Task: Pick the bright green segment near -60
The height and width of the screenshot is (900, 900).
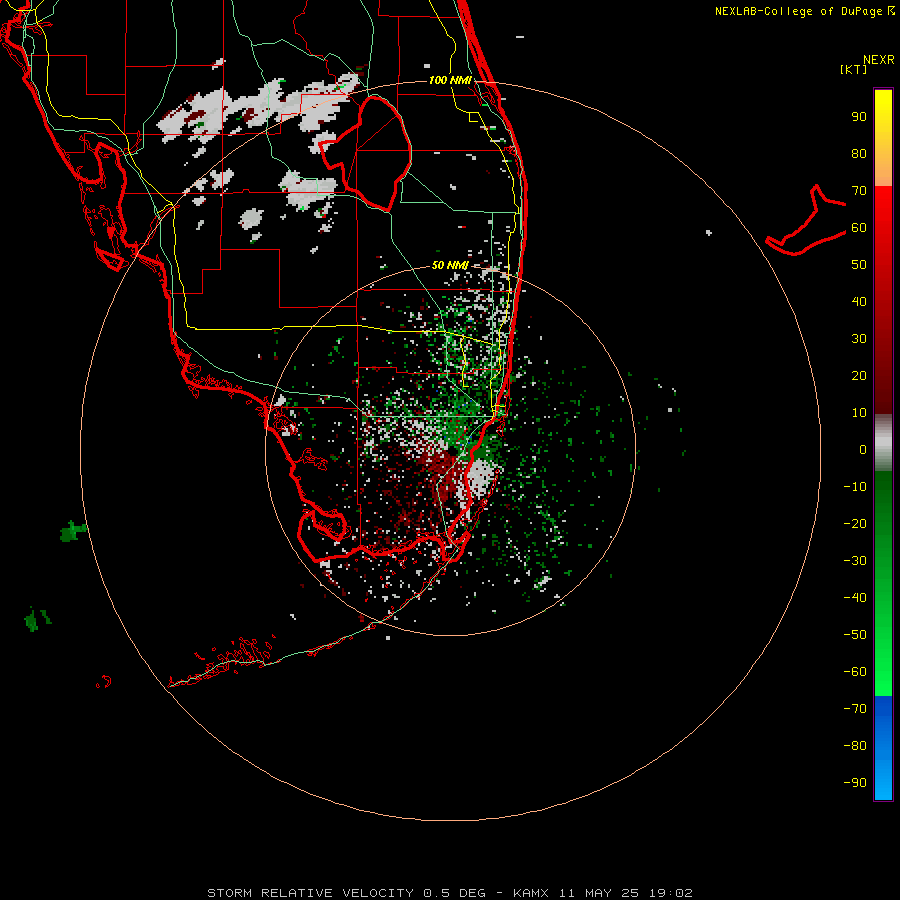Action: [883, 672]
